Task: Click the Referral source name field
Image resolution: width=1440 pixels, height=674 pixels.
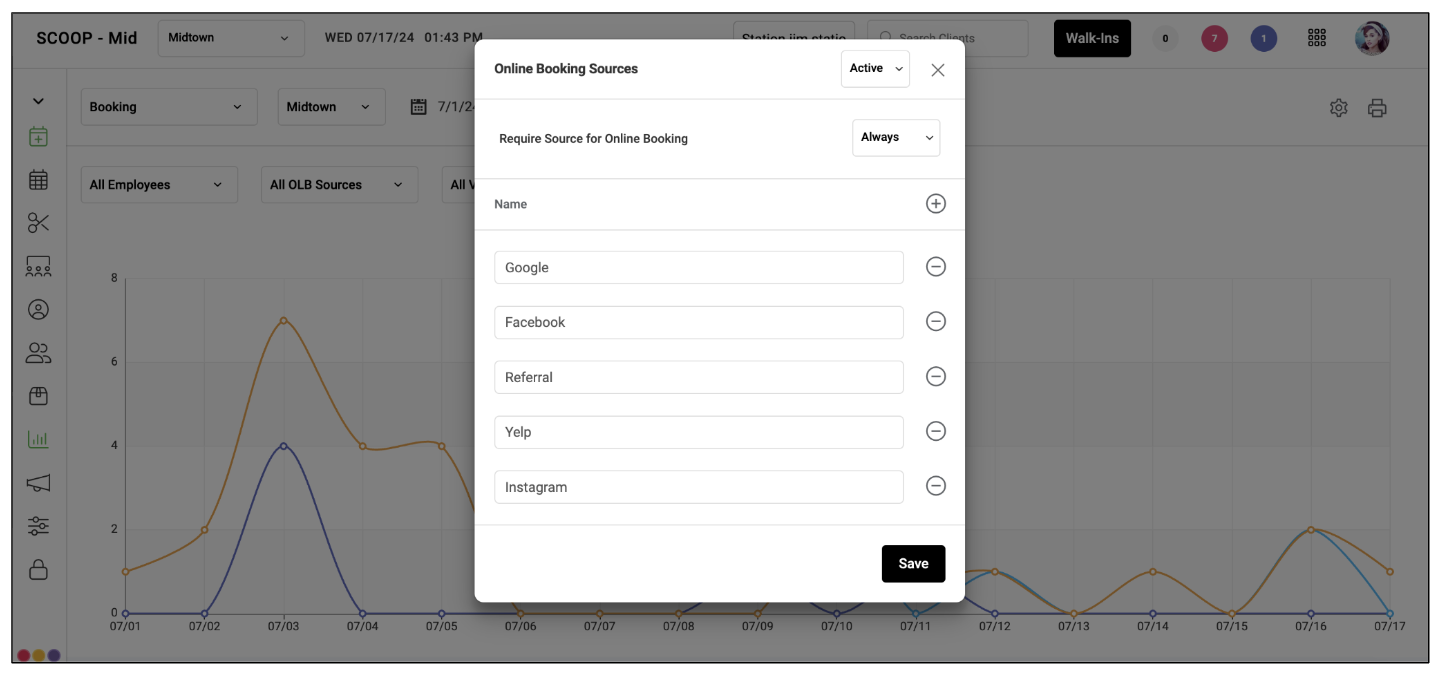Action: tap(699, 377)
